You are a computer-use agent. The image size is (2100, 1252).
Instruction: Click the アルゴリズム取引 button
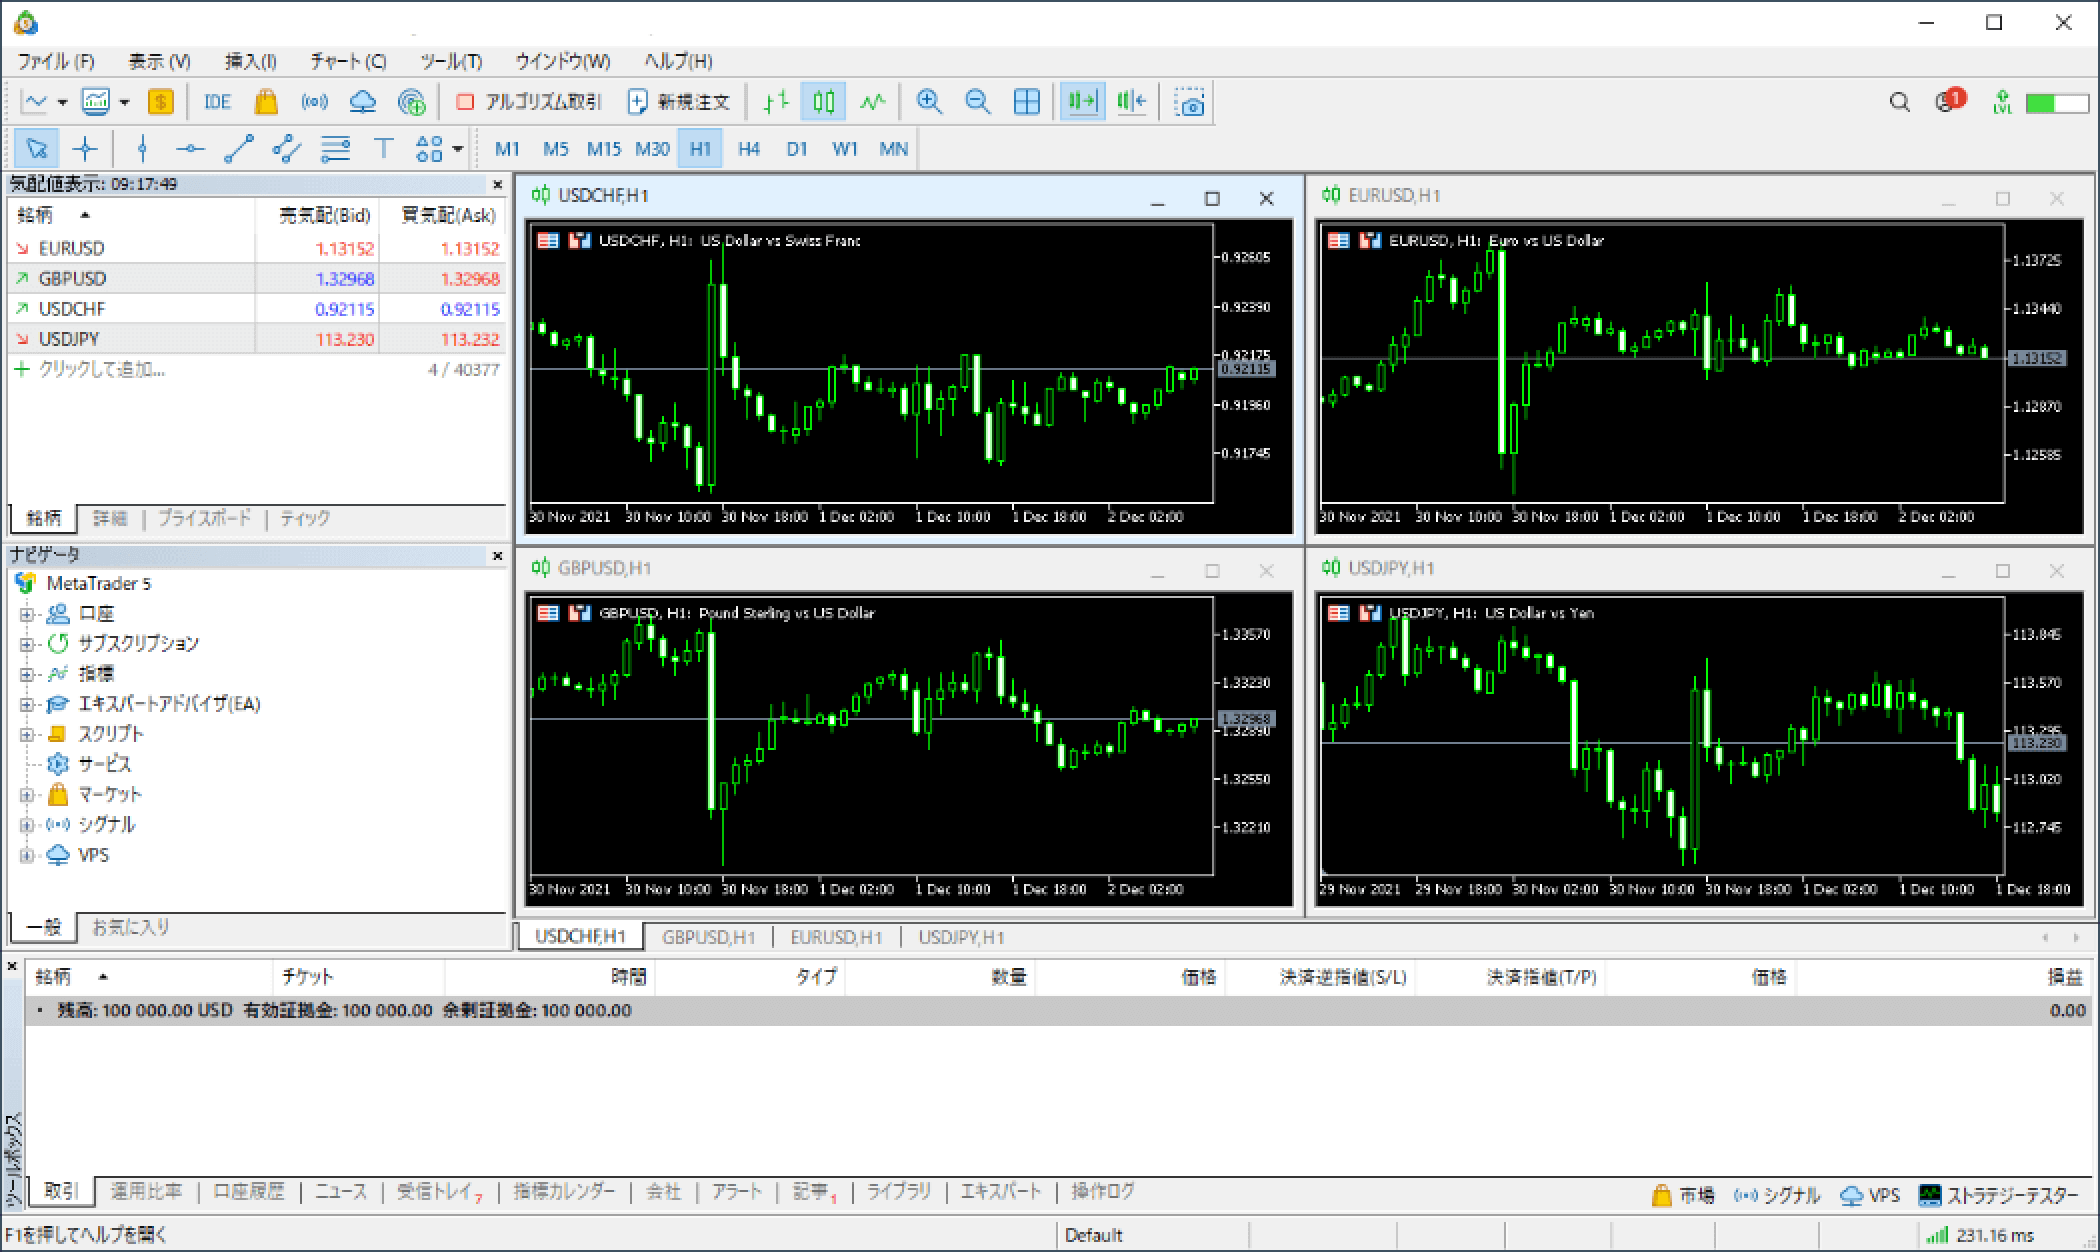529,102
